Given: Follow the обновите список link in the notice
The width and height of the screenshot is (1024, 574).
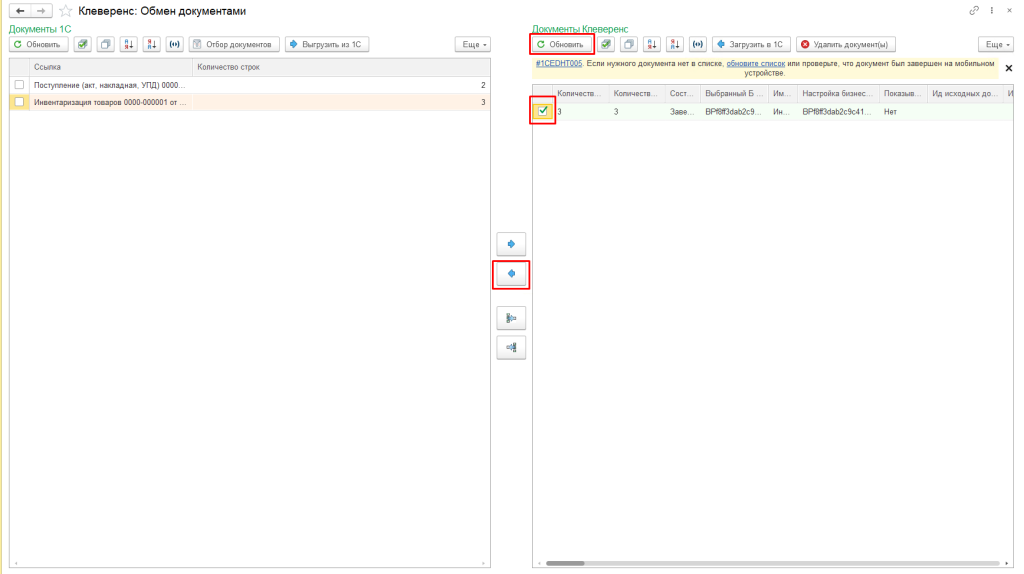Looking at the screenshot, I should [755, 63].
